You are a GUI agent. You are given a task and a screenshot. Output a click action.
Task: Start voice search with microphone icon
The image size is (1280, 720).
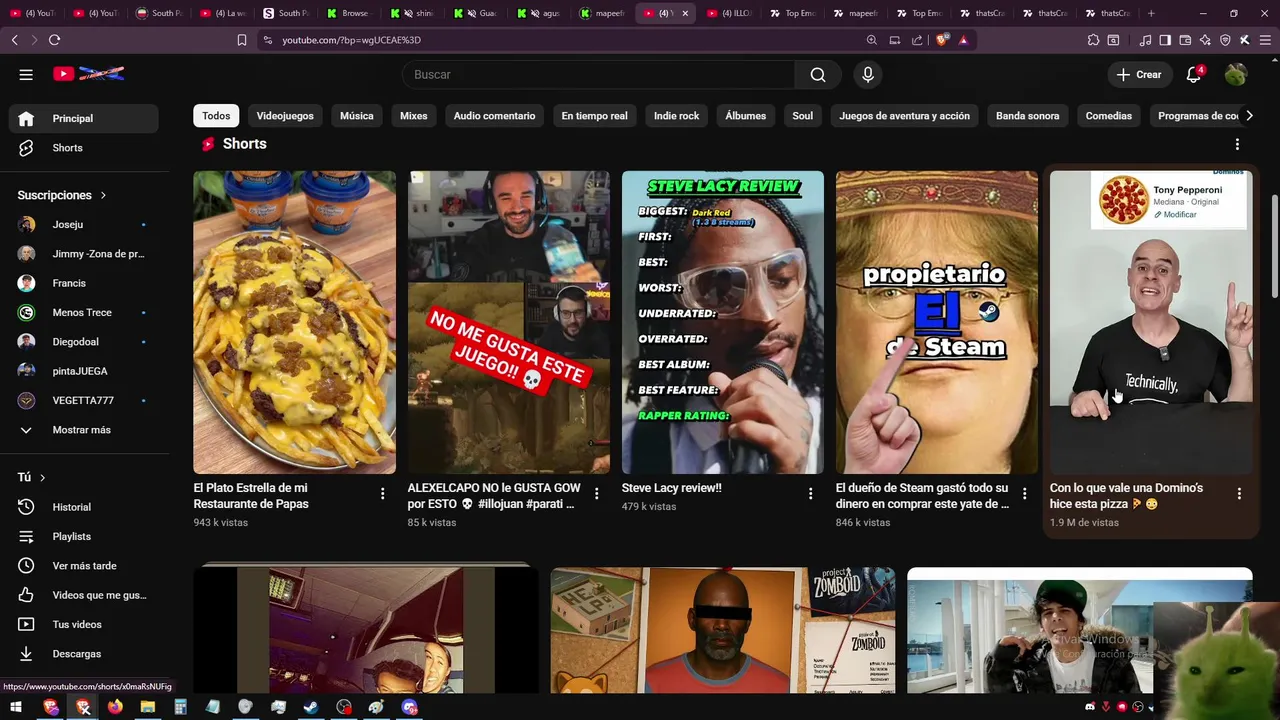(x=868, y=75)
